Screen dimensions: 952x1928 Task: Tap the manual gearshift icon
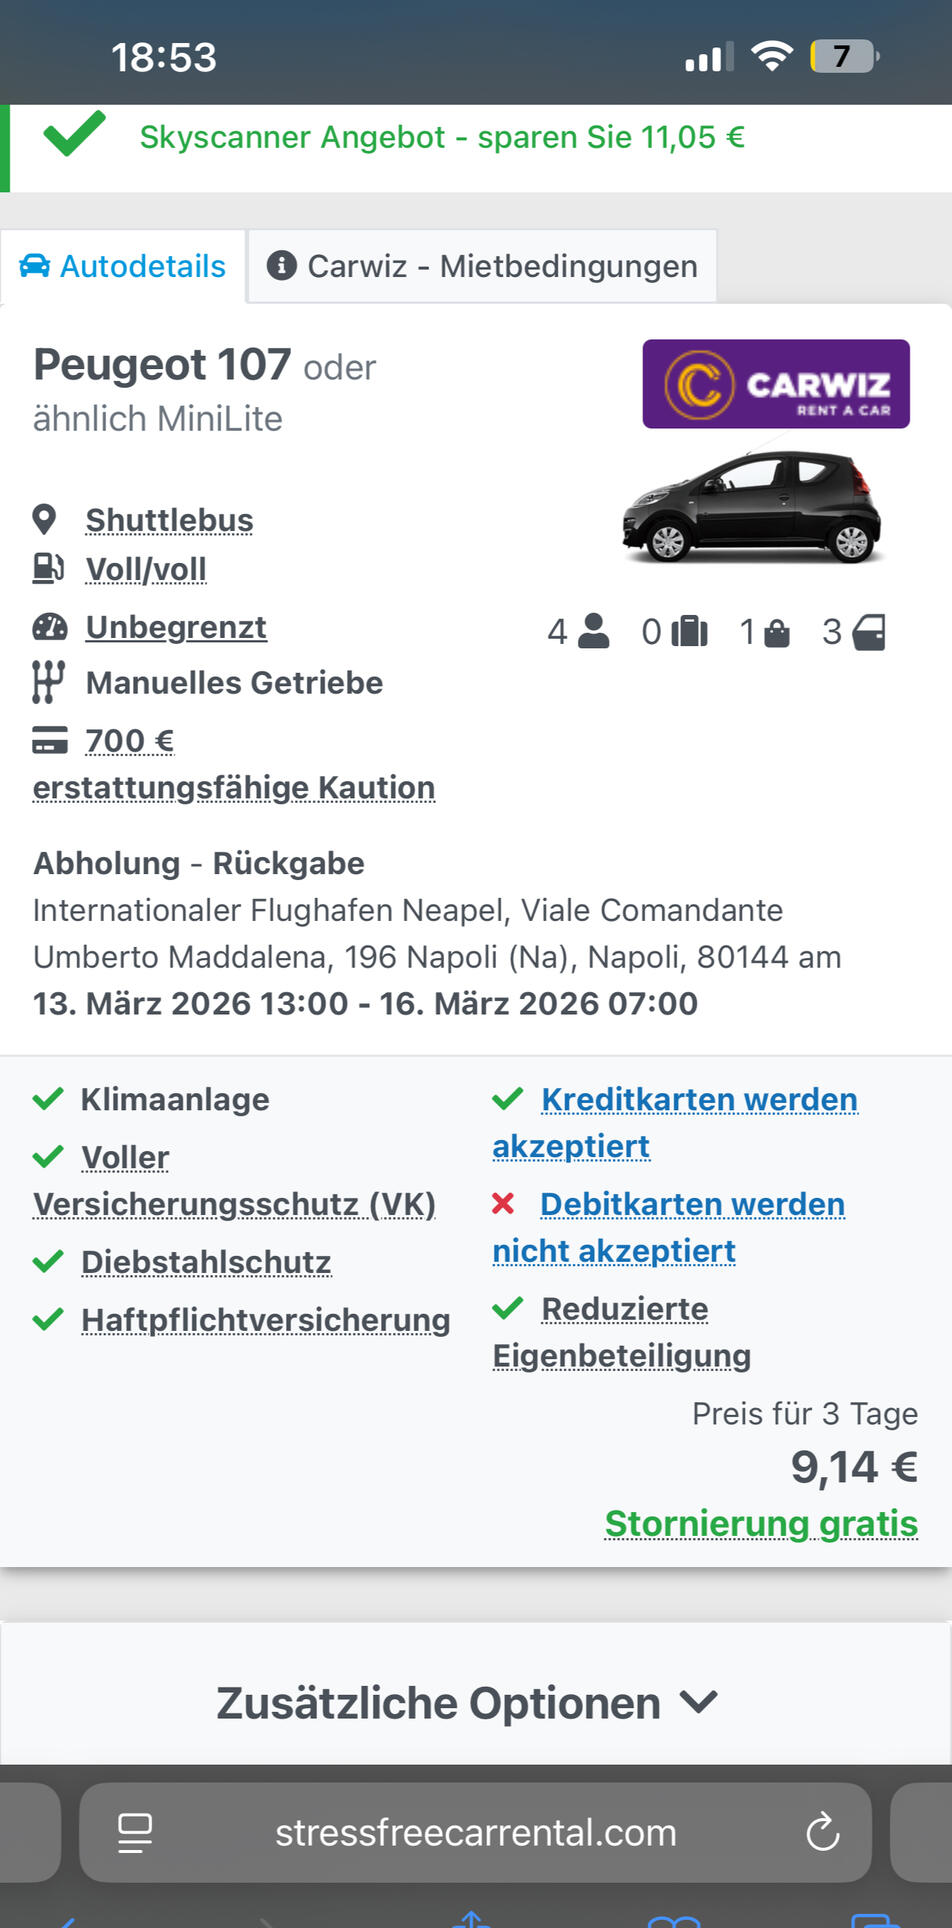48,682
